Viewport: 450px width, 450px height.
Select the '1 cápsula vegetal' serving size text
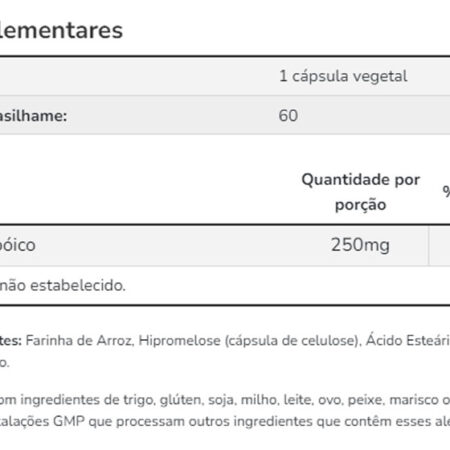click(343, 76)
